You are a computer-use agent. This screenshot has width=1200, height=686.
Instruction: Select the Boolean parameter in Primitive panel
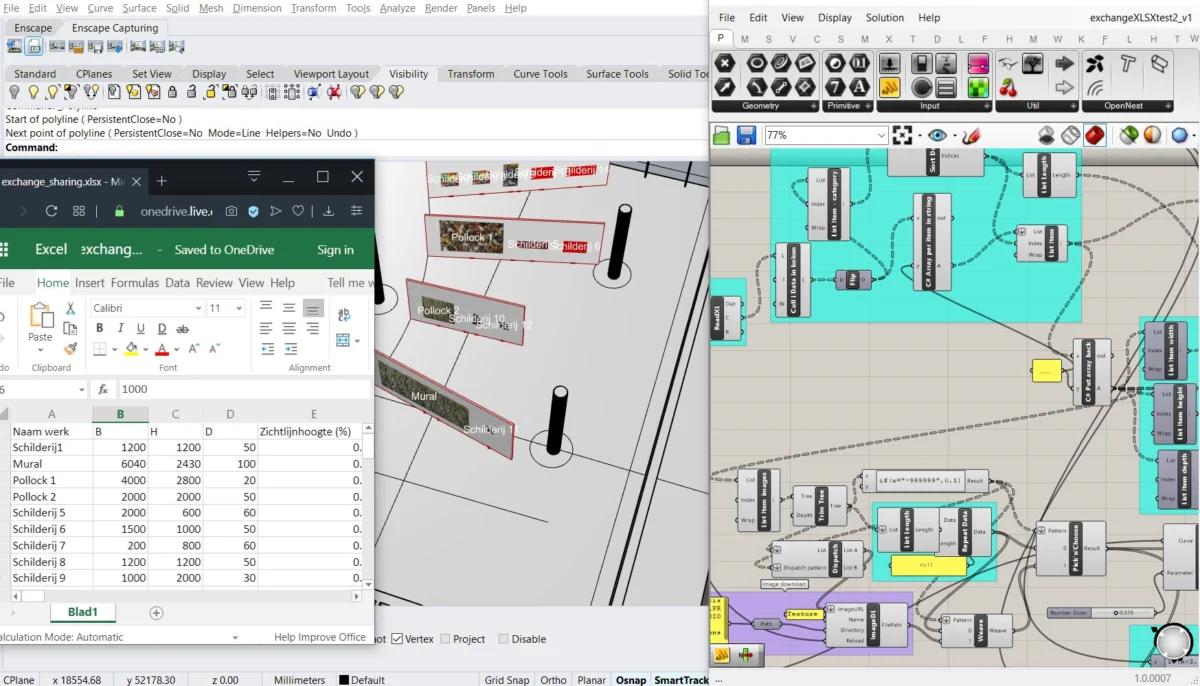point(835,63)
